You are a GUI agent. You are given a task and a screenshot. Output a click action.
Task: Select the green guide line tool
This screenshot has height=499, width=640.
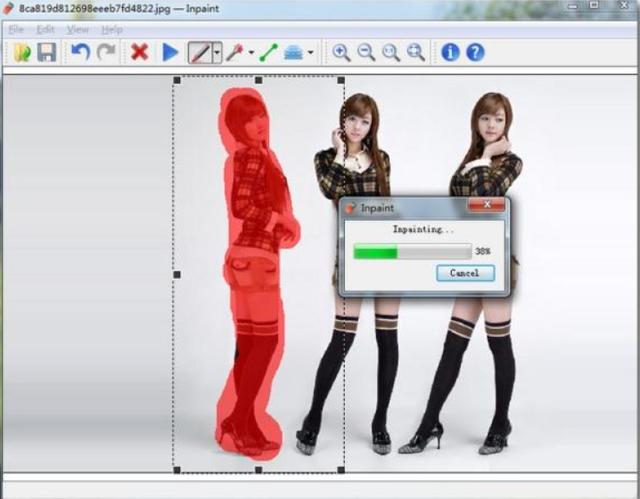[x=268, y=52]
